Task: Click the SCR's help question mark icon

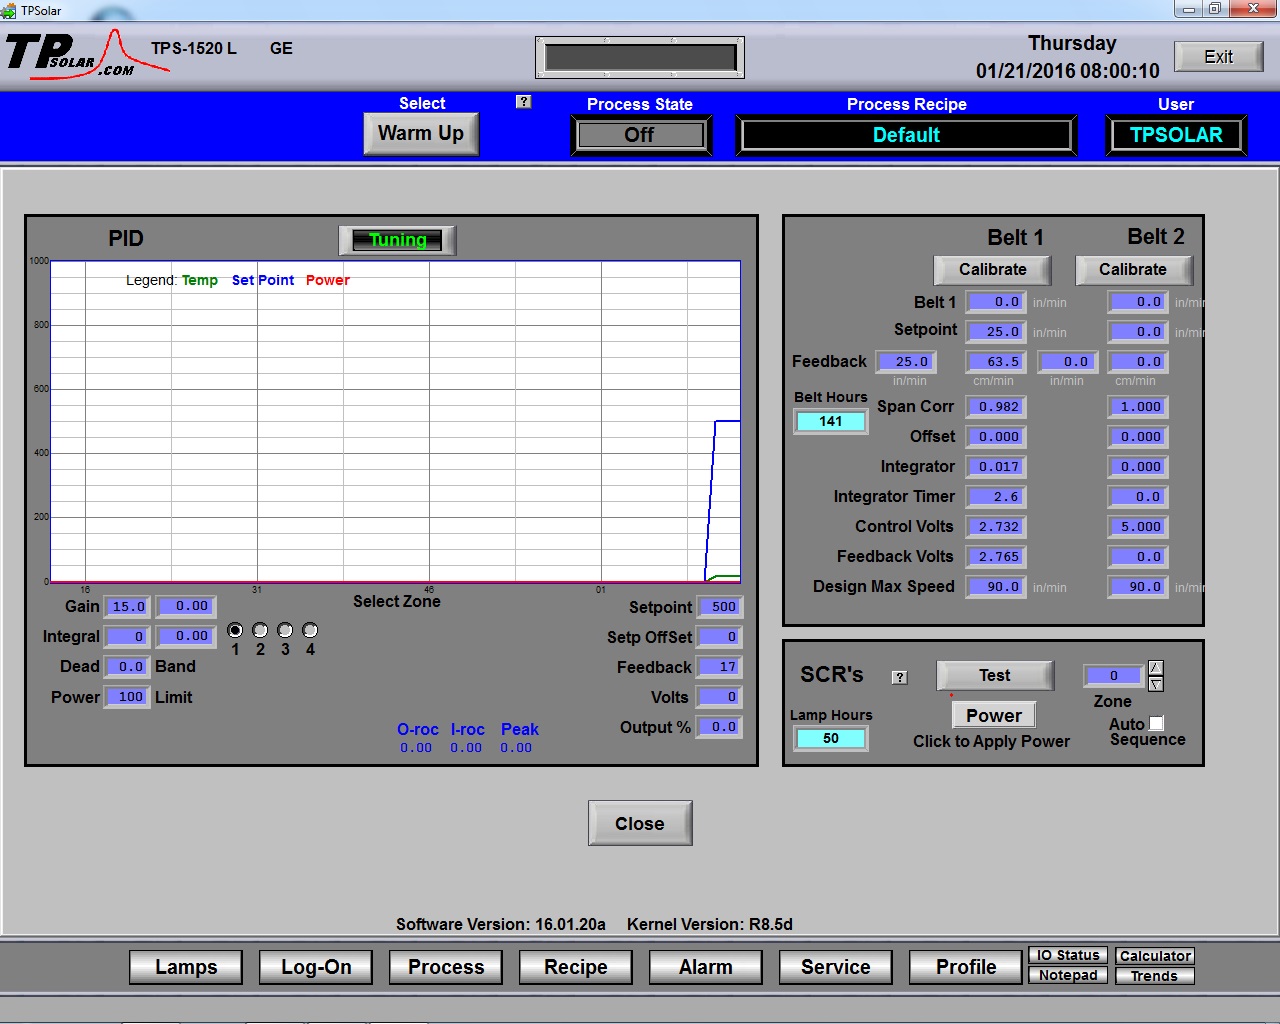Action: (900, 677)
